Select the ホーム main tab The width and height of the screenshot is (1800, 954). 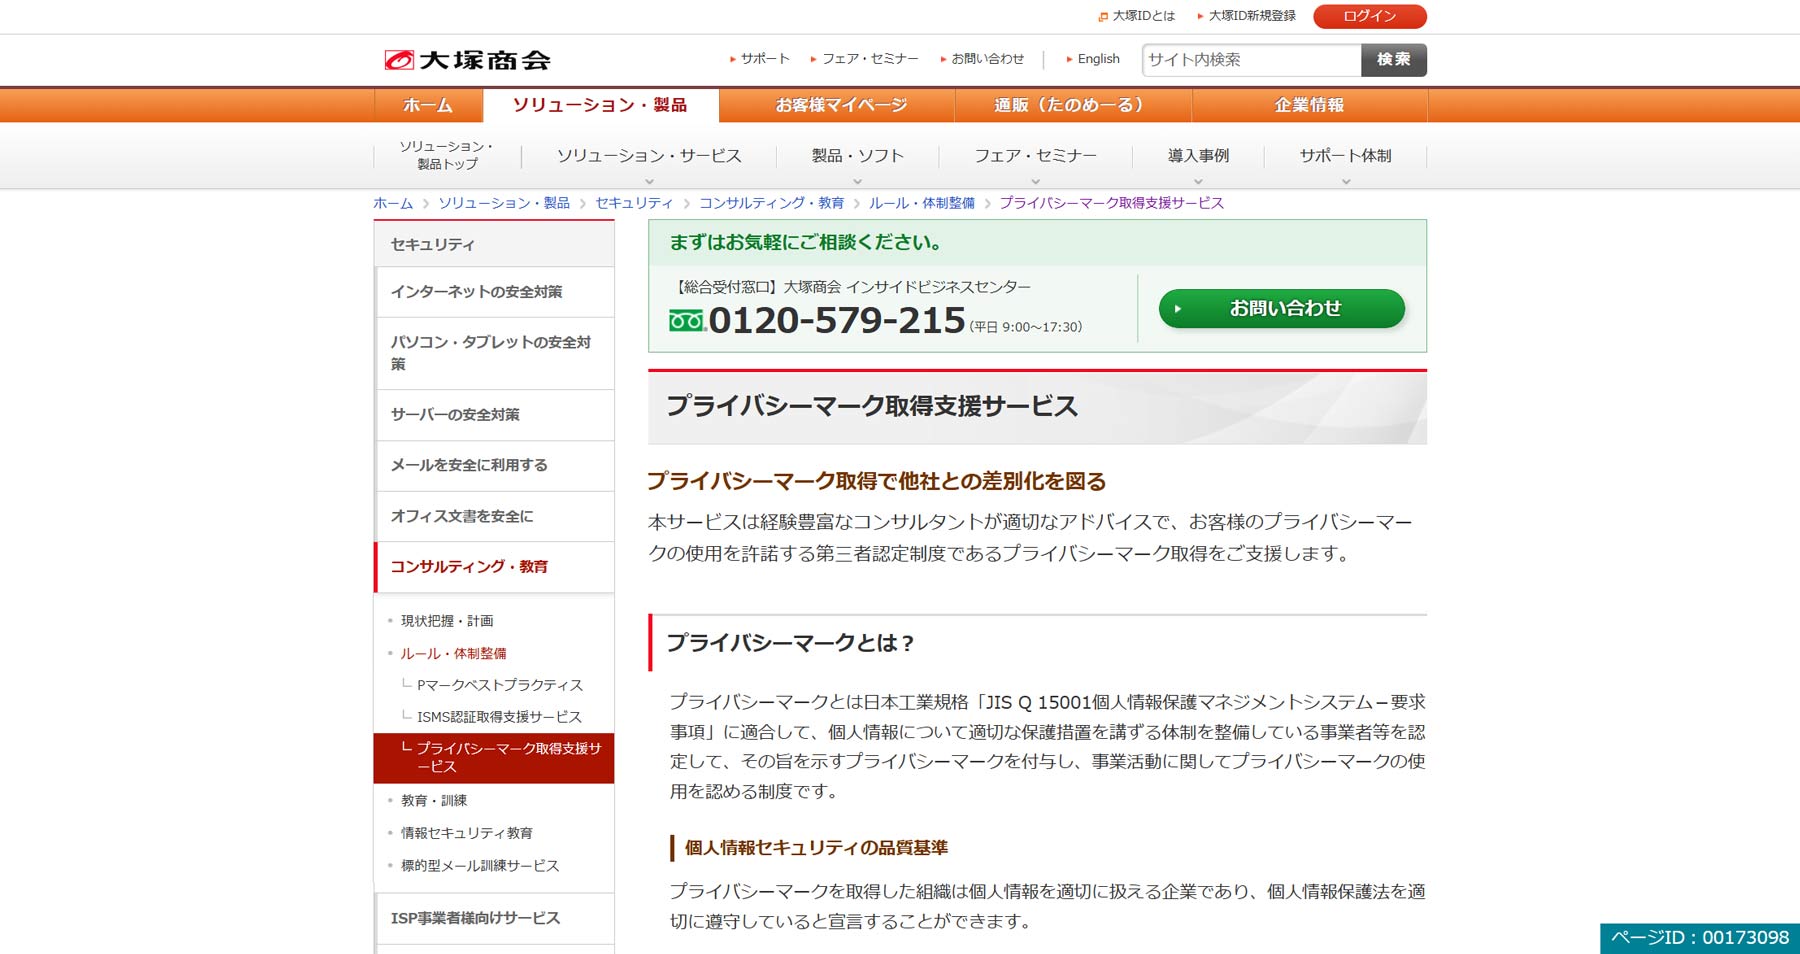[428, 105]
